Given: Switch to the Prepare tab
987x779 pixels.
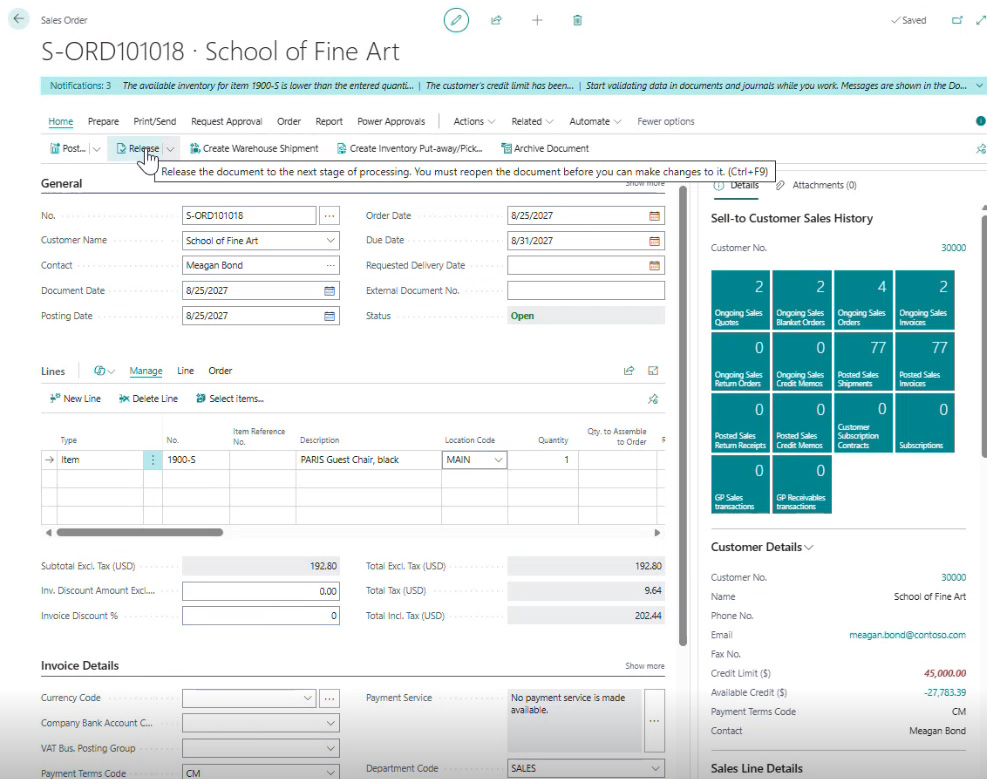Looking at the screenshot, I should tap(103, 121).
